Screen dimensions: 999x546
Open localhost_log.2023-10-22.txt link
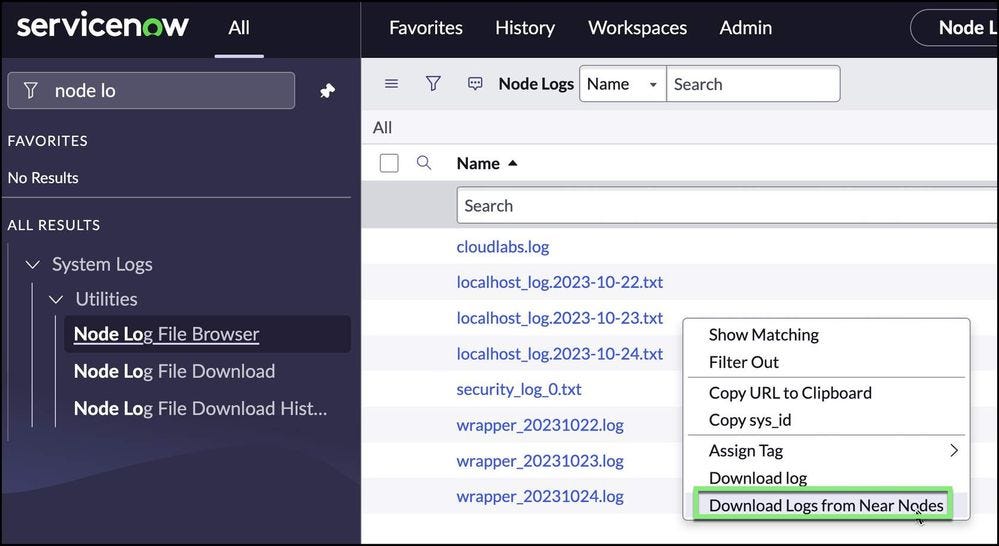point(559,282)
